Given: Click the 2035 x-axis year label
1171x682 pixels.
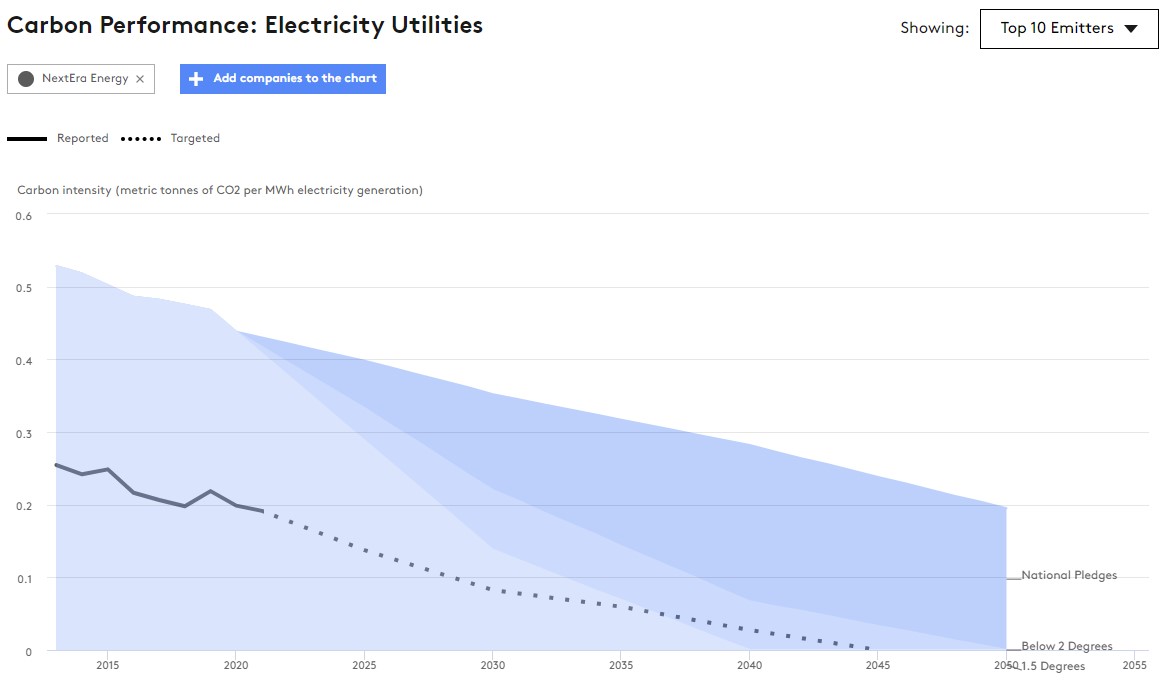Looking at the screenshot, I should click(620, 665).
